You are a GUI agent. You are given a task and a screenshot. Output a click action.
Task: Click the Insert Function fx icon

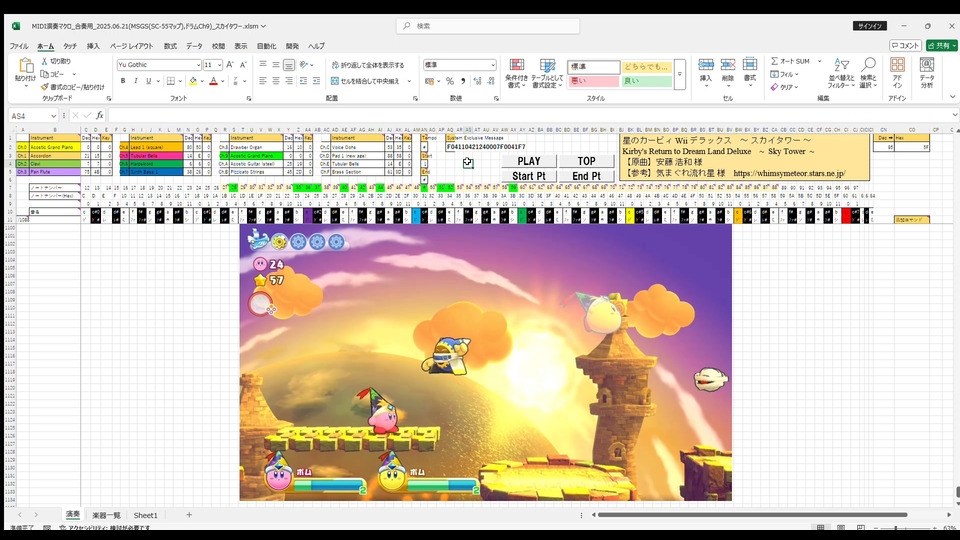[x=100, y=115]
